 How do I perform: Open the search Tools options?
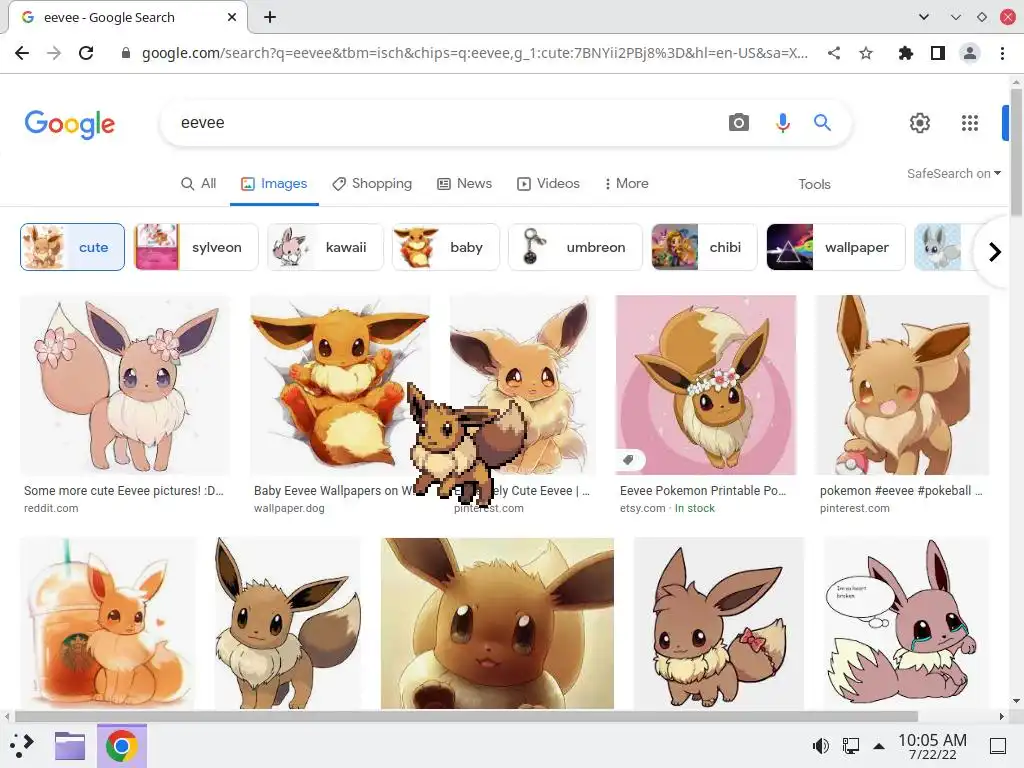tap(814, 184)
